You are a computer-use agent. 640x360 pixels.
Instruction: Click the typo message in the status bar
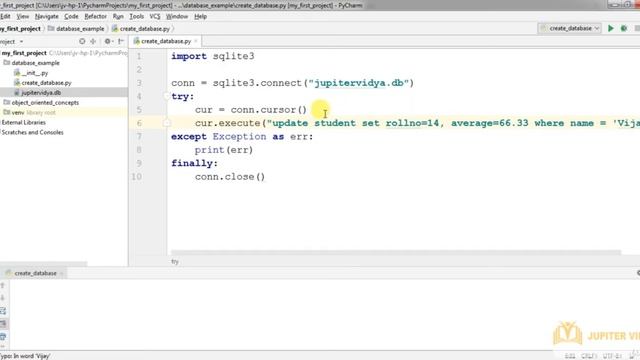(25, 356)
